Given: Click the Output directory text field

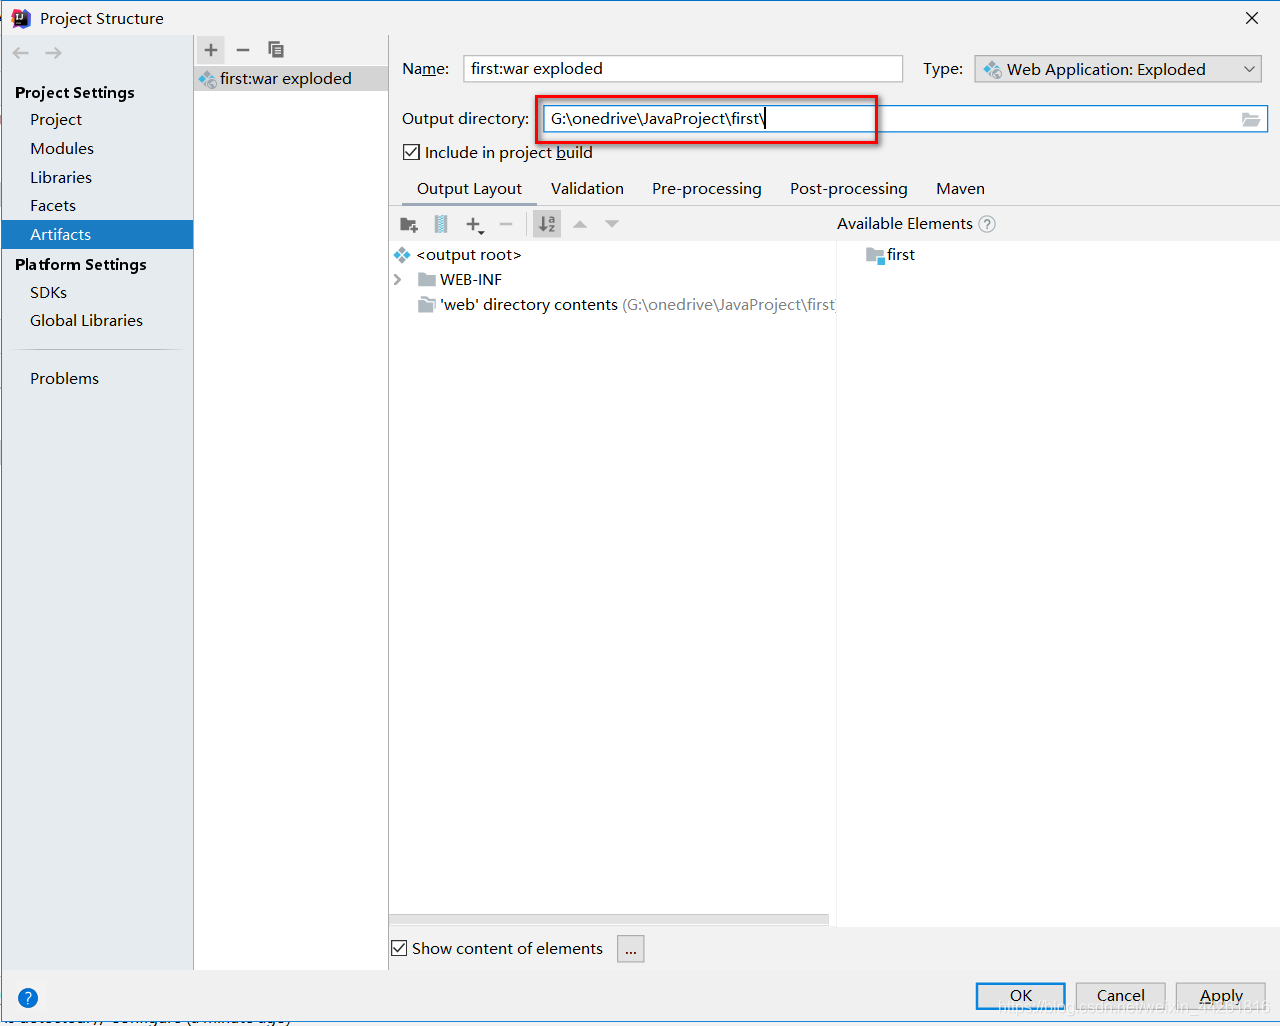Looking at the screenshot, I should click(905, 119).
